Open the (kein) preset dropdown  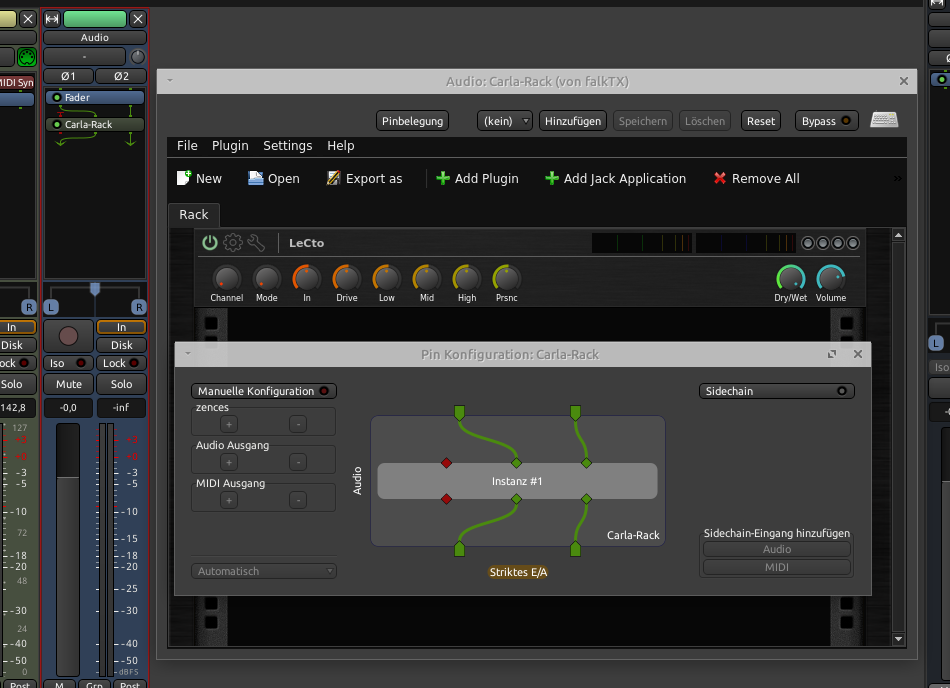[x=505, y=121]
